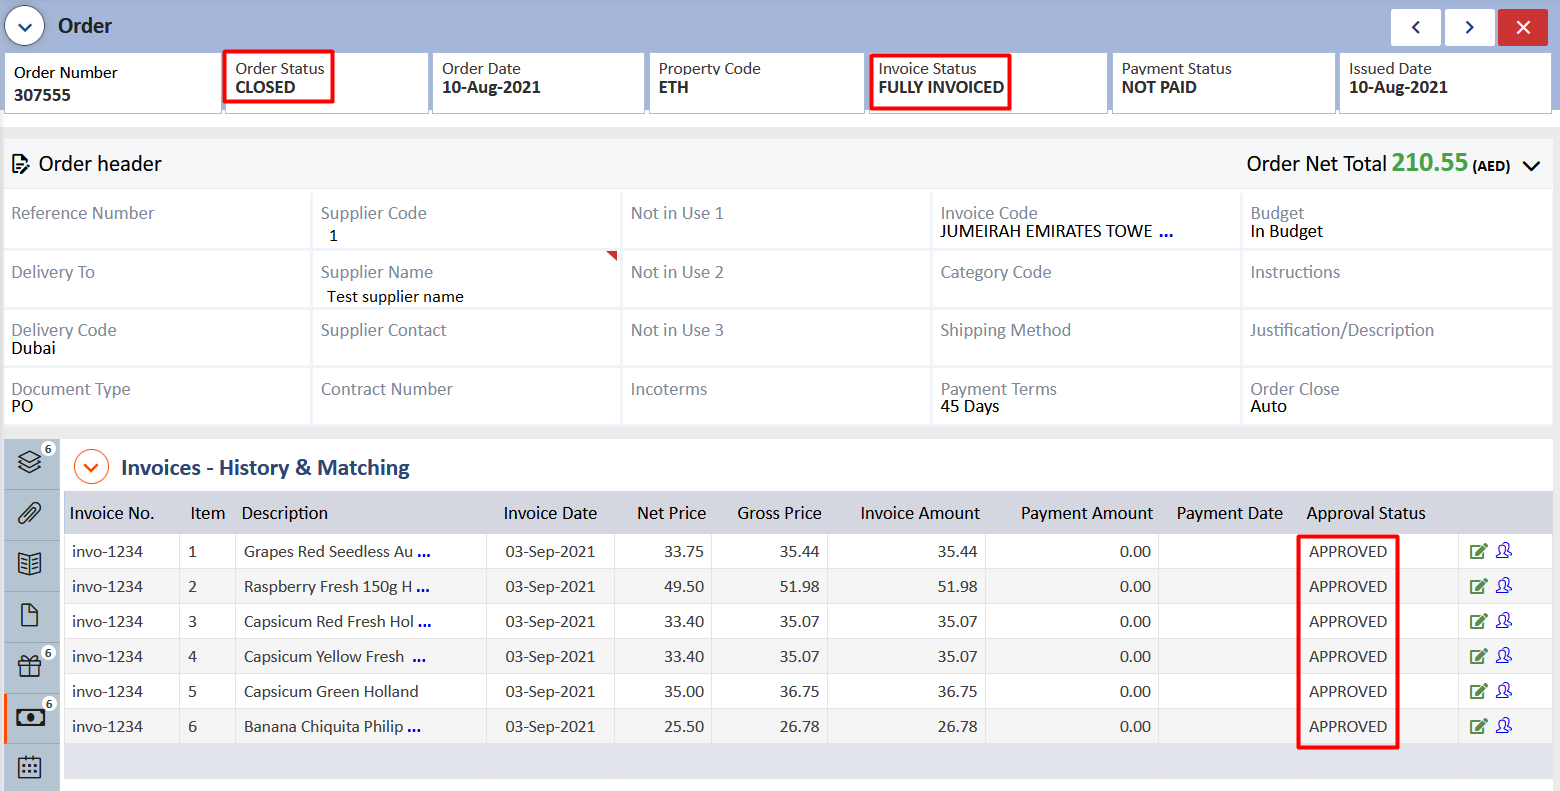Open approver icon for Capsicum Green Holland row
Image resolution: width=1560 pixels, height=791 pixels.
click(1504, 691)
